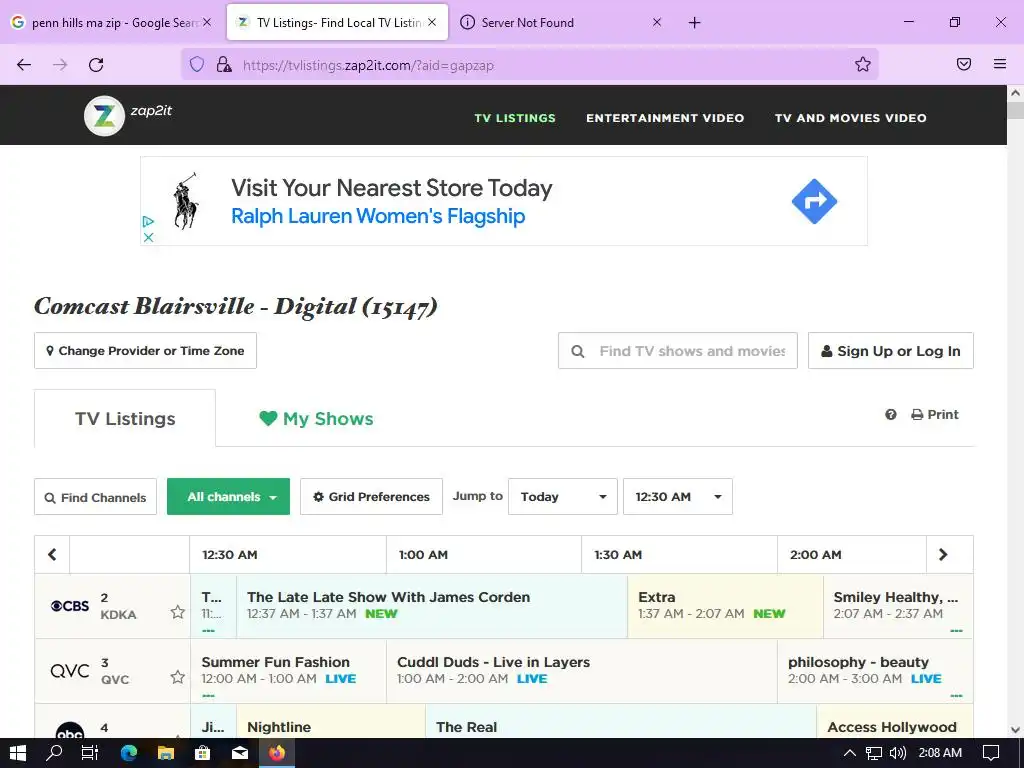Open the Summer Fun Fashion listing
Viewport: 1024px width, 768px height.
tap(288, 671)
